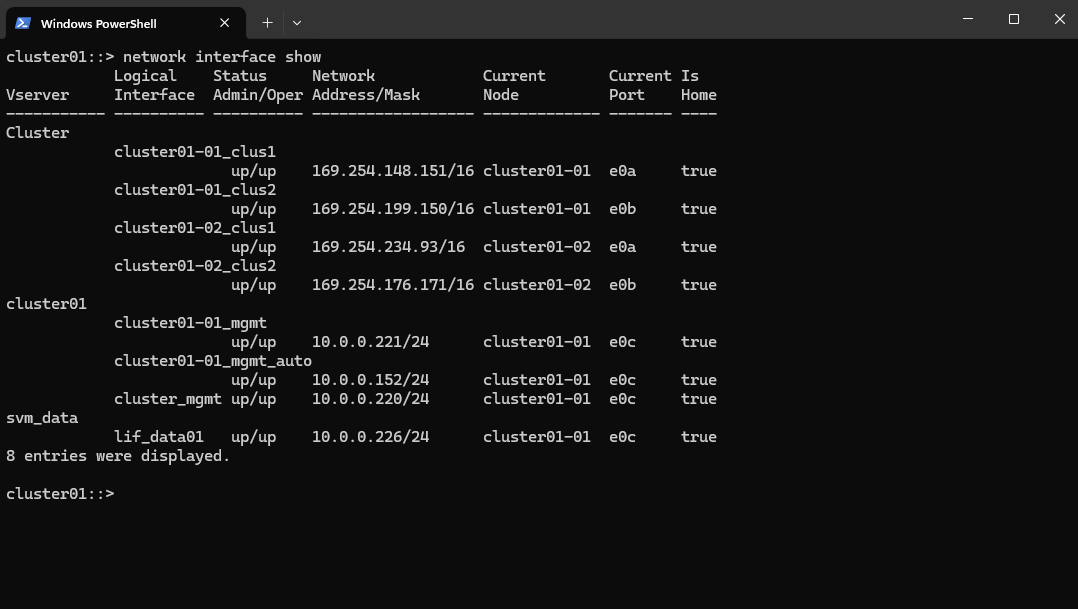The width and height of the screenshot is (1078, 609).
Task: Click the cluster01-01_mgmt_auto interface name
Action: pyautogui.click(x=212, y=361)
